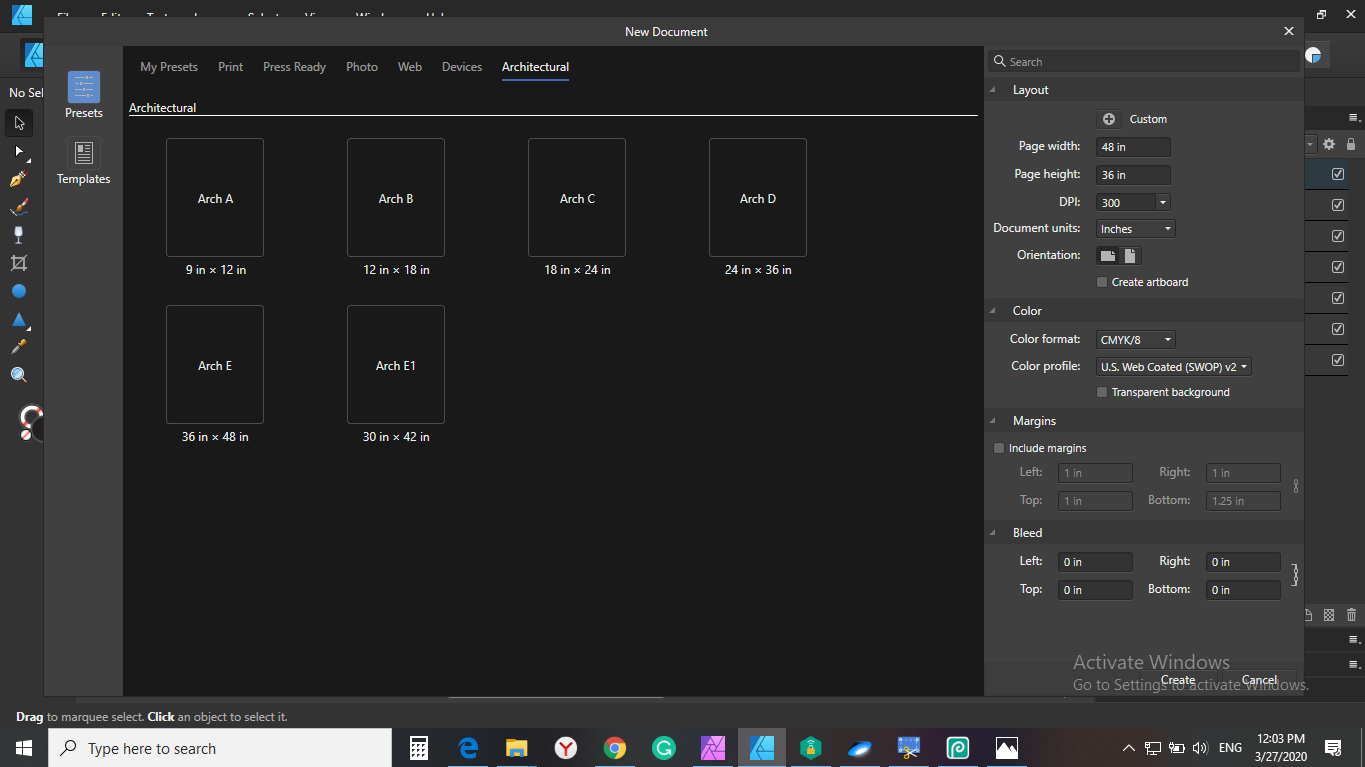The image size is (1365, 767).
Task: Select portrait orientation icon
Action: (1130, 256)
